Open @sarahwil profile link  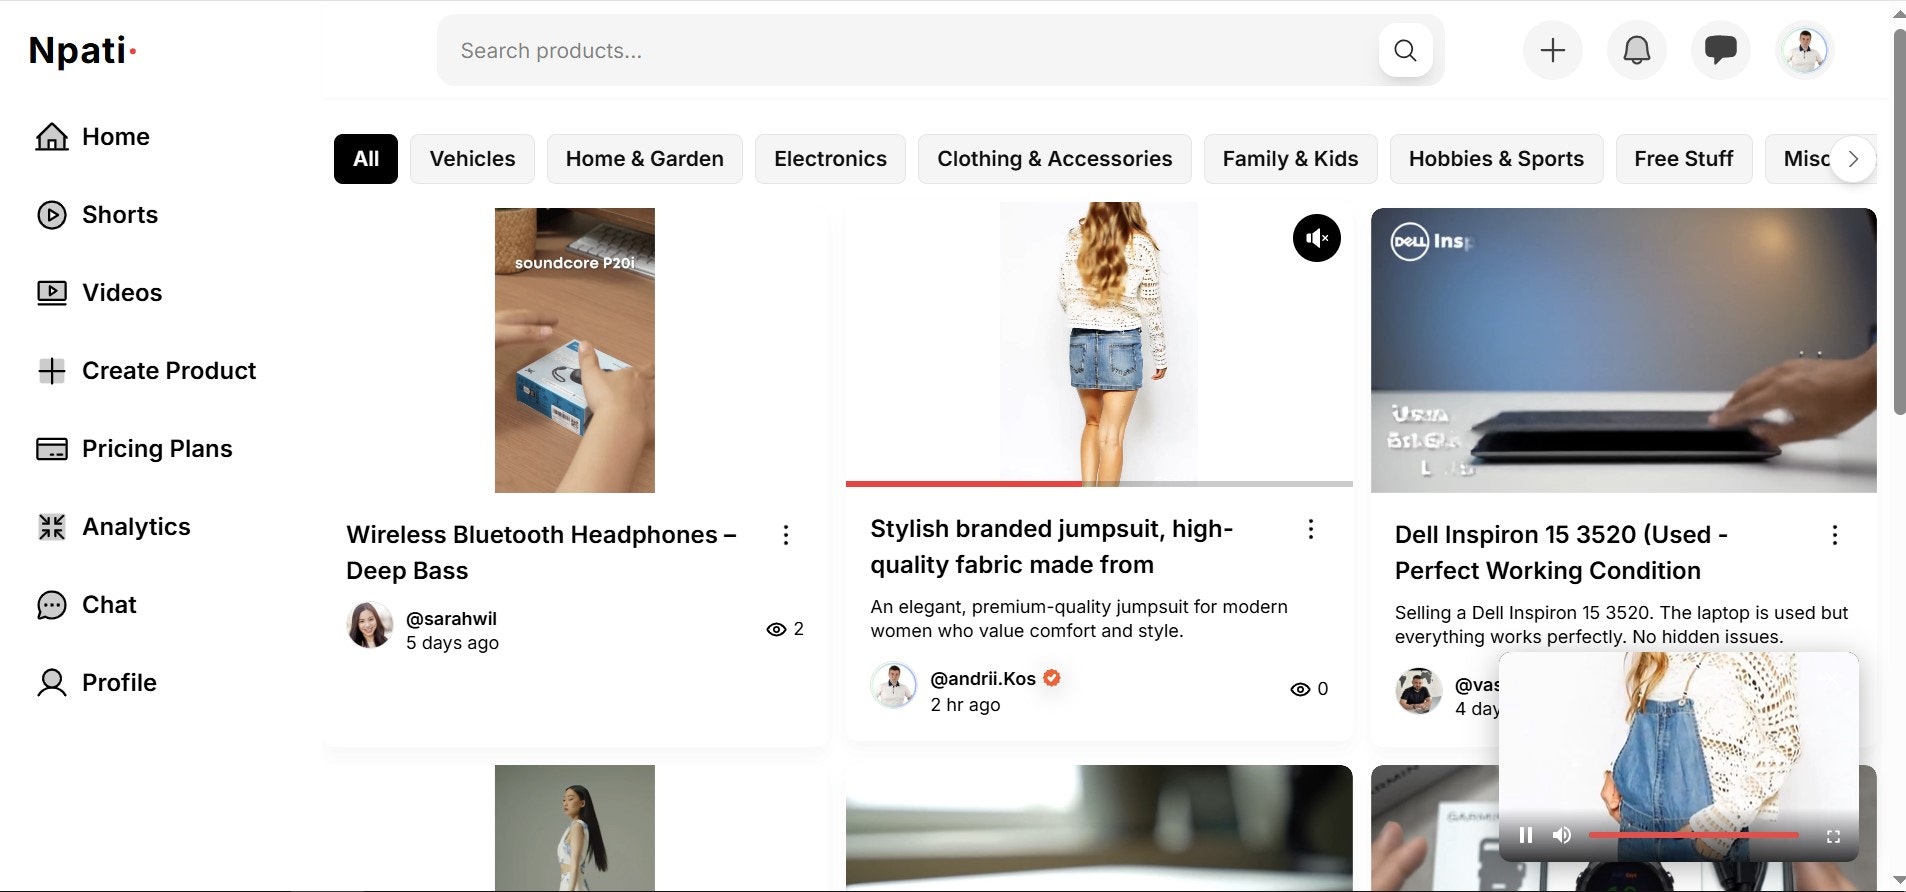click(451, 619)
